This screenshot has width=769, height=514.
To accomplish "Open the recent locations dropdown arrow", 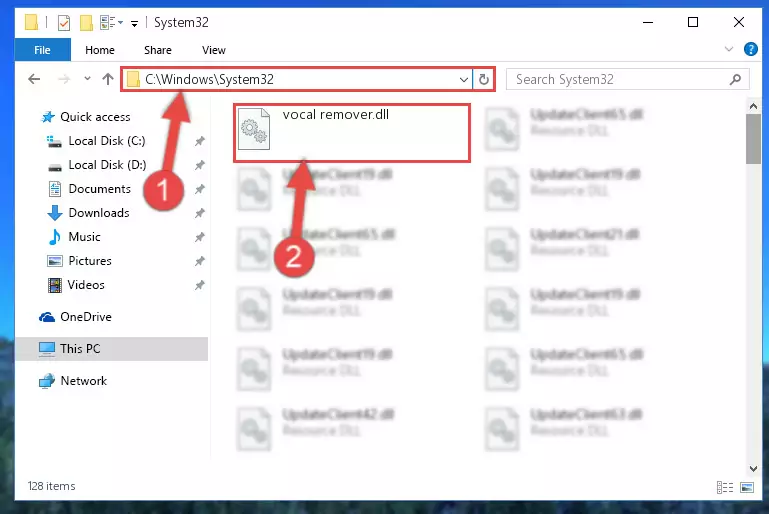I will point(87,78).
